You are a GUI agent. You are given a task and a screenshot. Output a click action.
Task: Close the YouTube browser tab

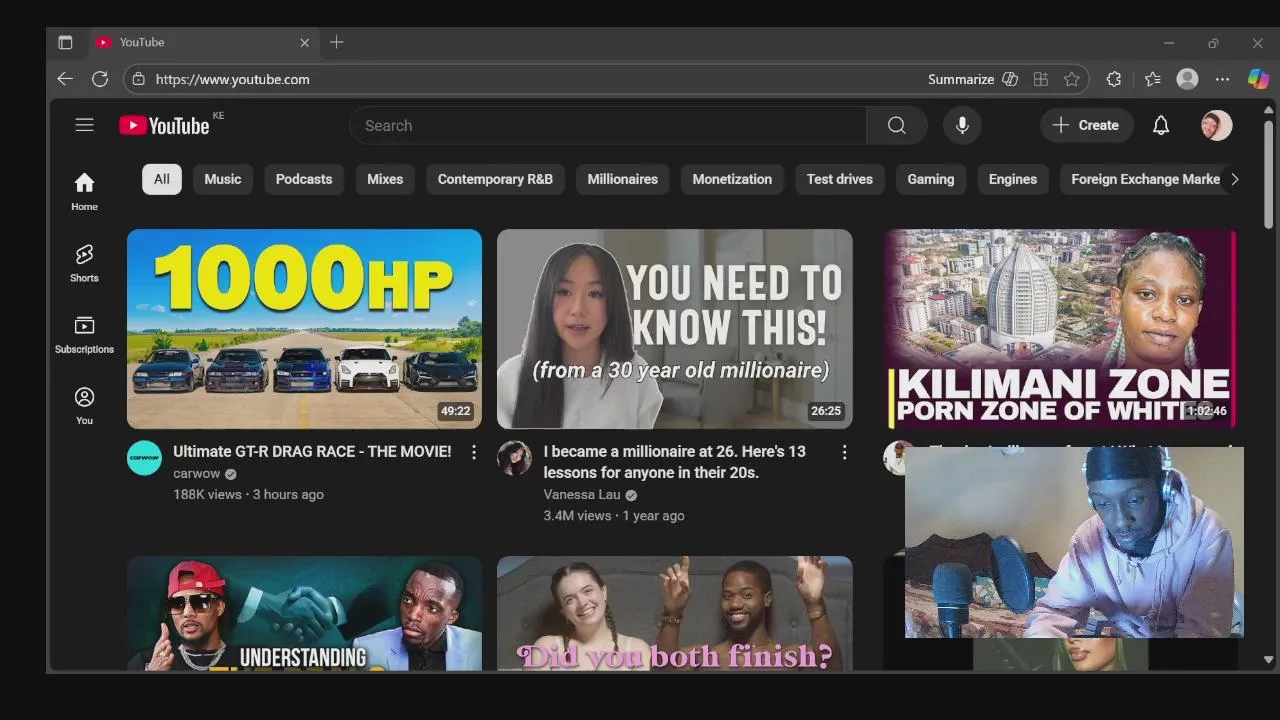coord(305,42)
